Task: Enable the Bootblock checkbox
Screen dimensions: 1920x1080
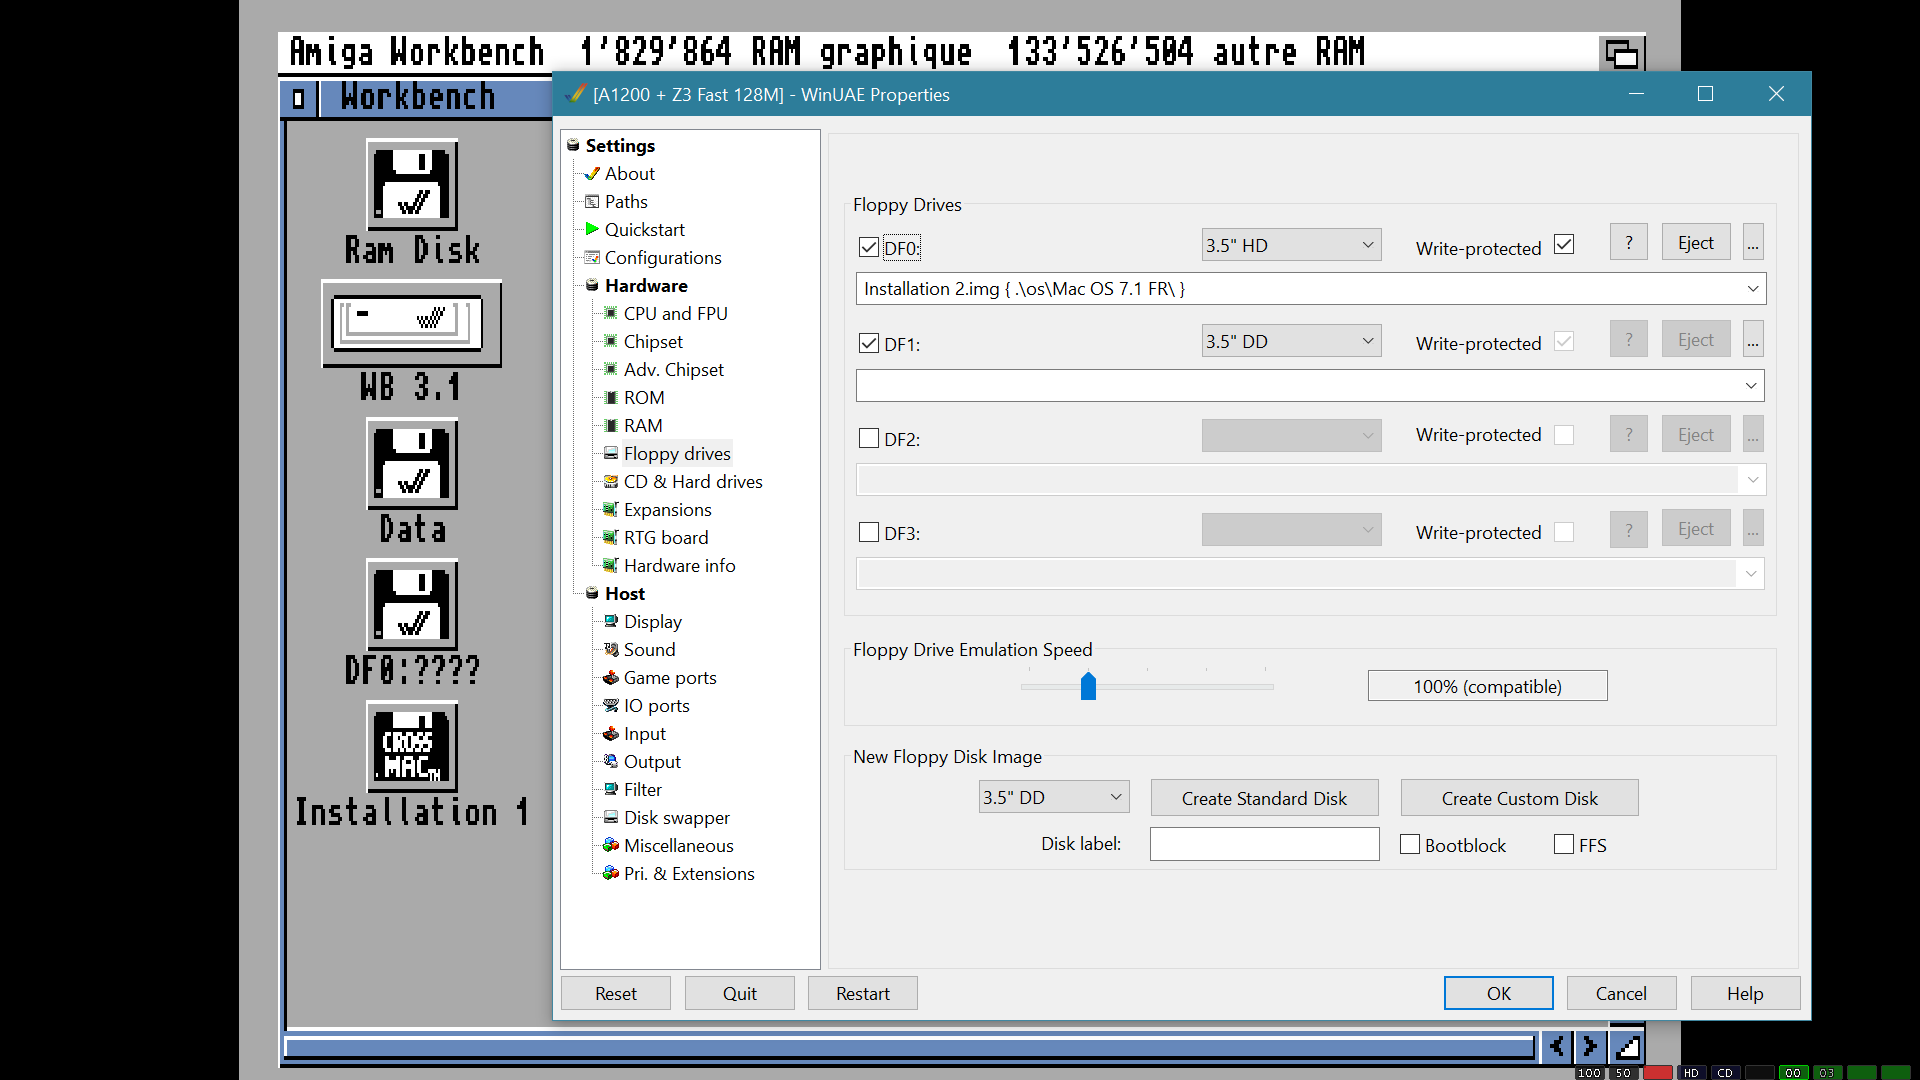Action: click(1410, 844)
